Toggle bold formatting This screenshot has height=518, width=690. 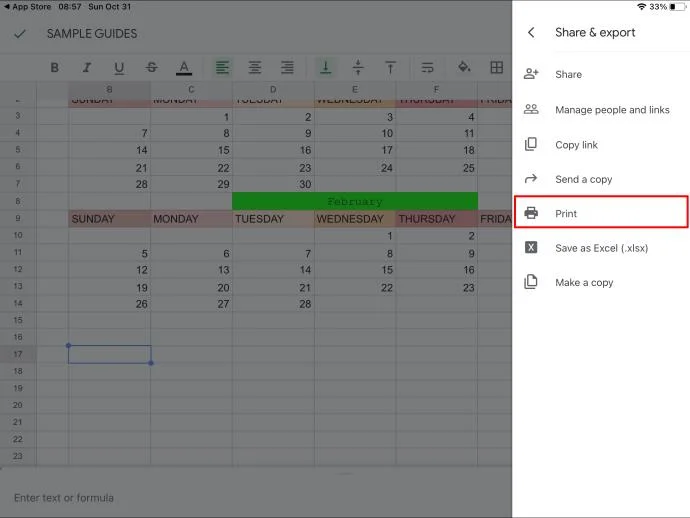[55, 67]
